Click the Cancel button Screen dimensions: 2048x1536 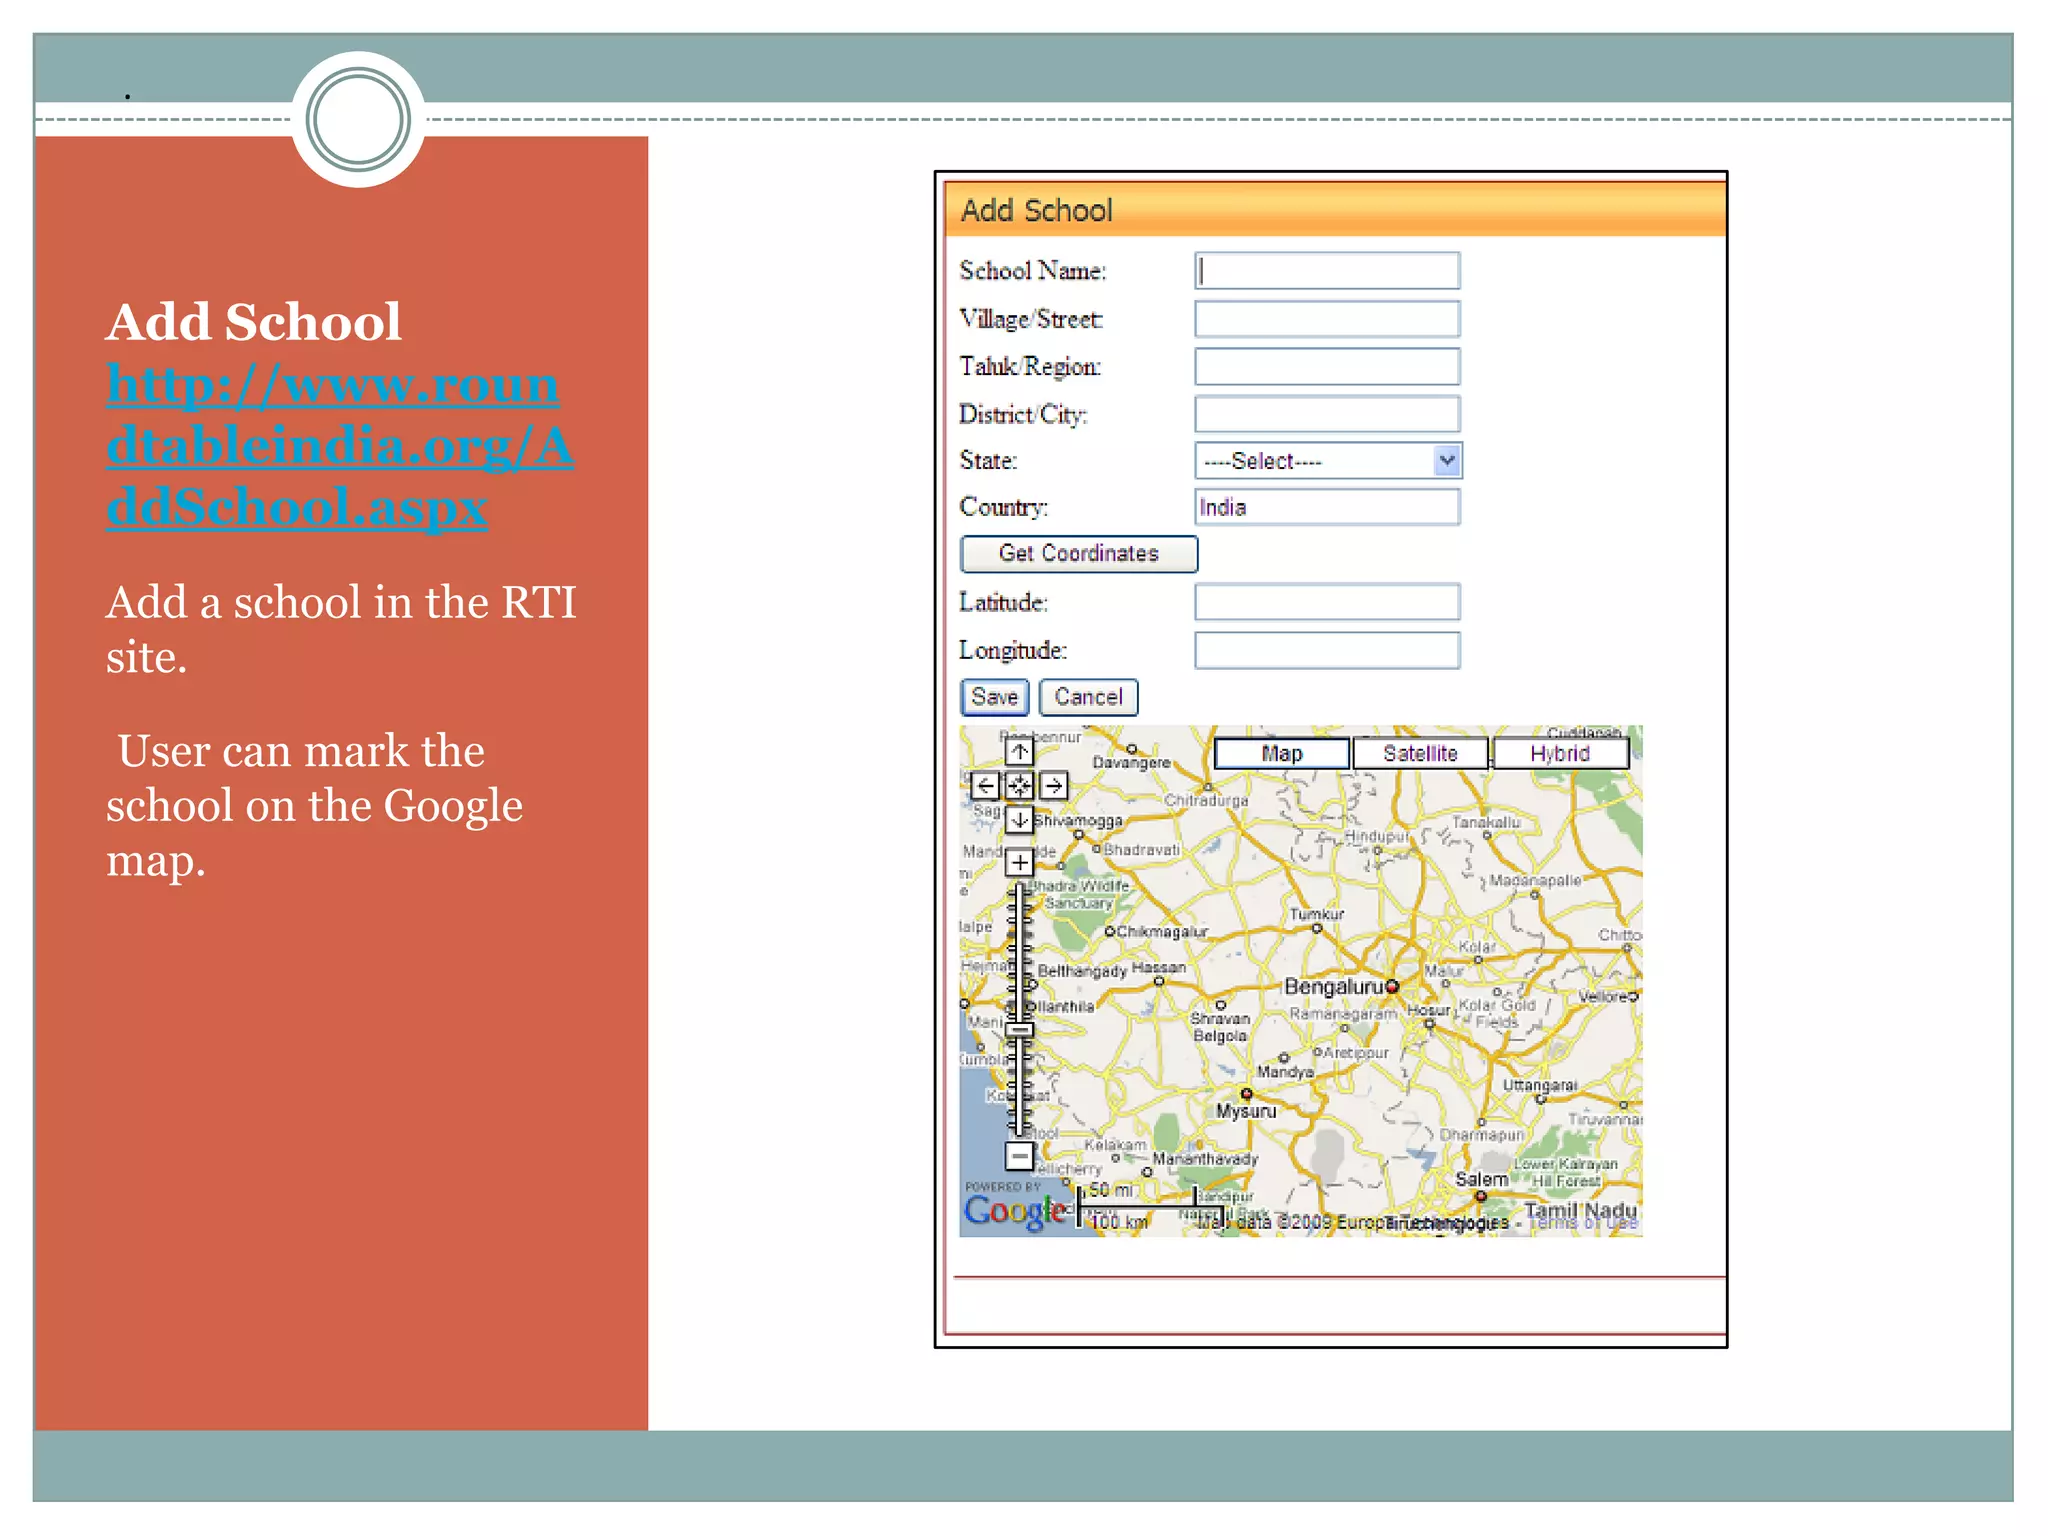1088,697
